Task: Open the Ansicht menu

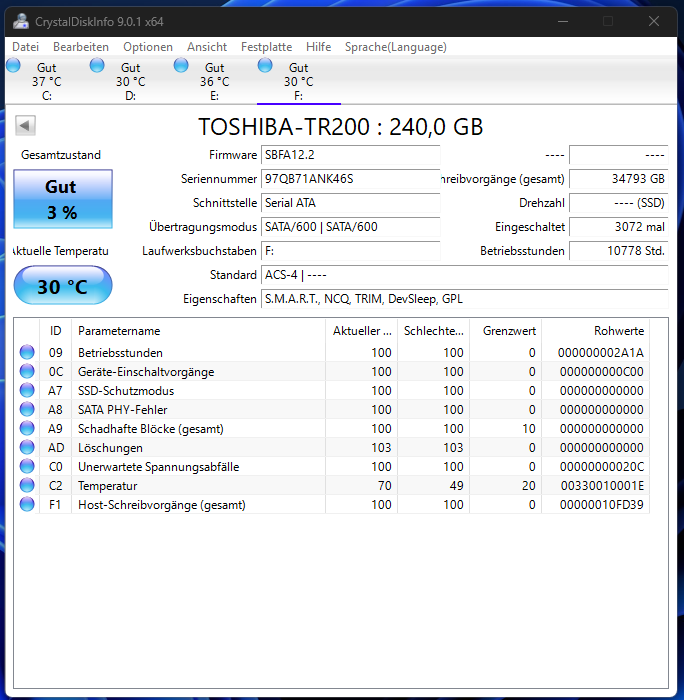Action: point(207,47)
